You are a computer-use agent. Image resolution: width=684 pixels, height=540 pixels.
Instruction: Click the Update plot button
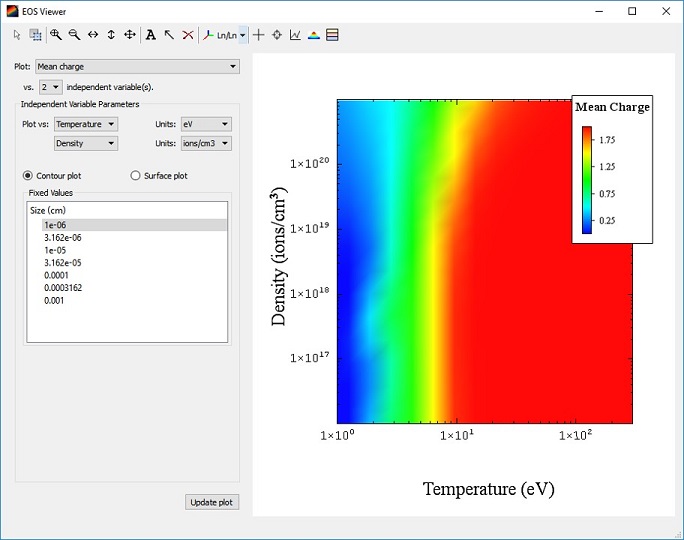212,502
